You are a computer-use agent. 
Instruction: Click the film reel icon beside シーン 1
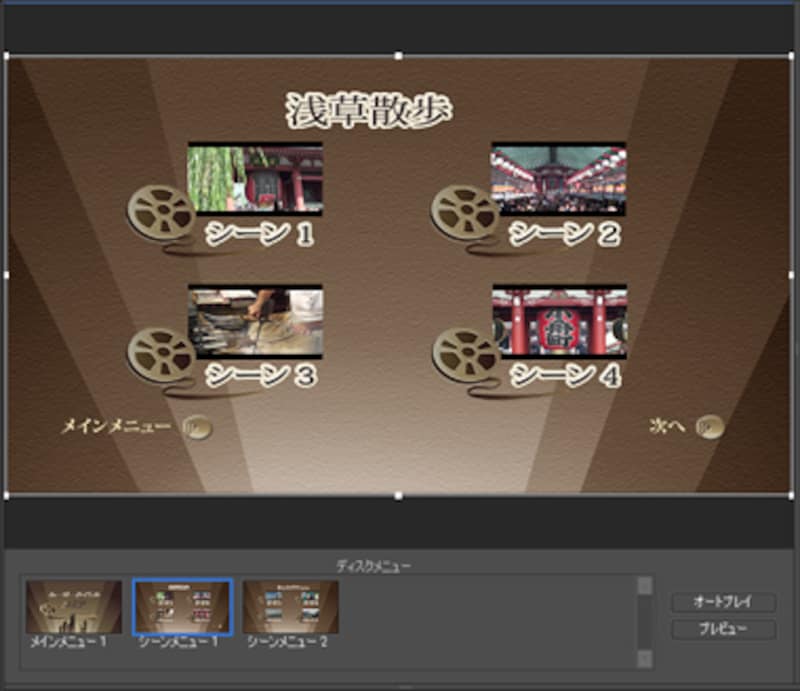coord(160,211)
